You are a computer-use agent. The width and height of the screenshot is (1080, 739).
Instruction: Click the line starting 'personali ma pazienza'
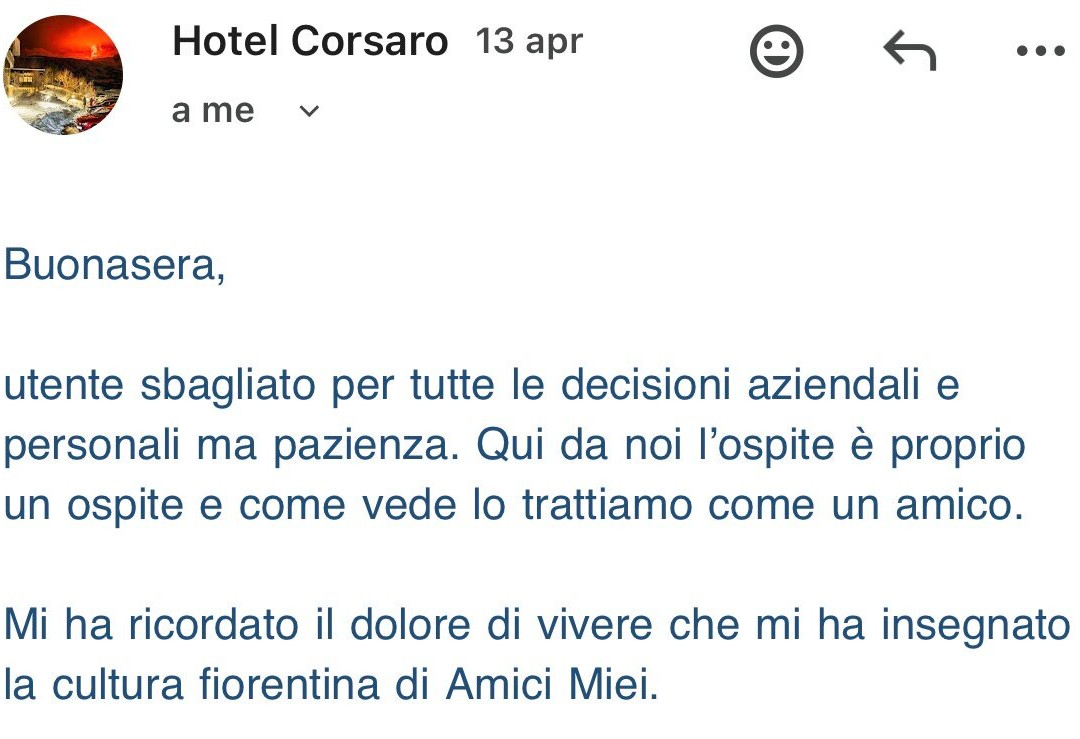[514, 446]
